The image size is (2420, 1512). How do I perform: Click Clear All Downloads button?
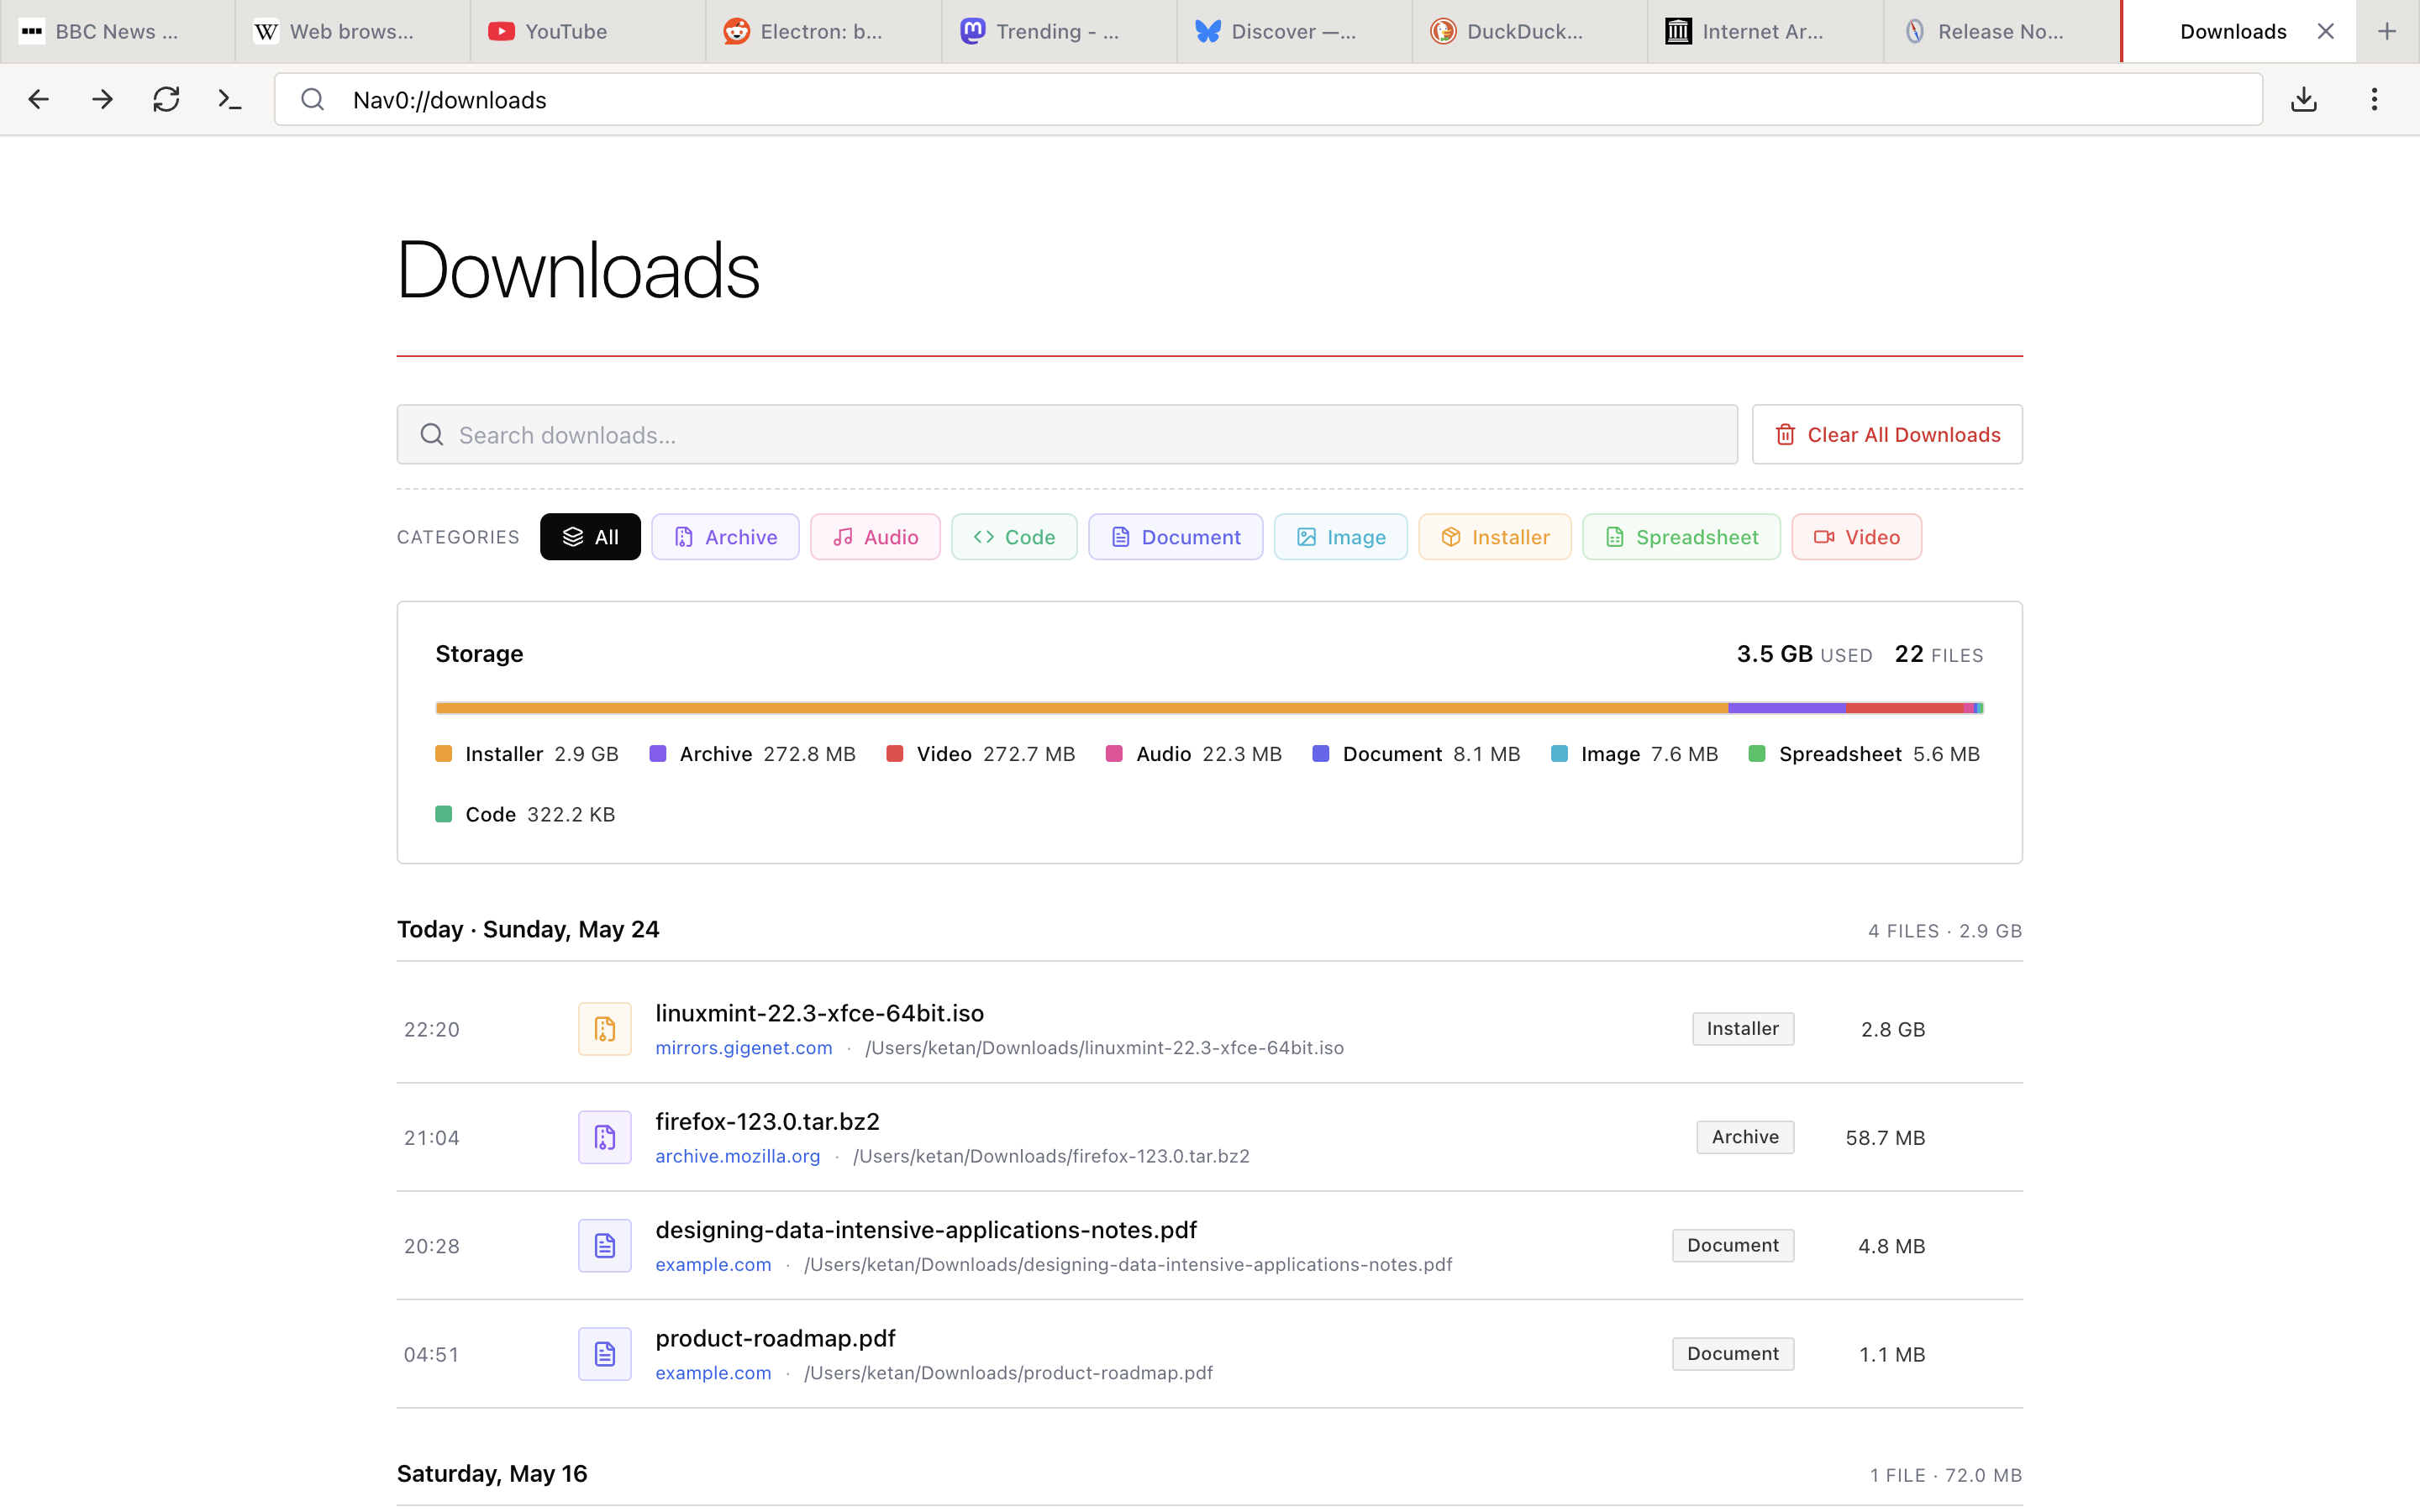click(x=1887, y=435)
